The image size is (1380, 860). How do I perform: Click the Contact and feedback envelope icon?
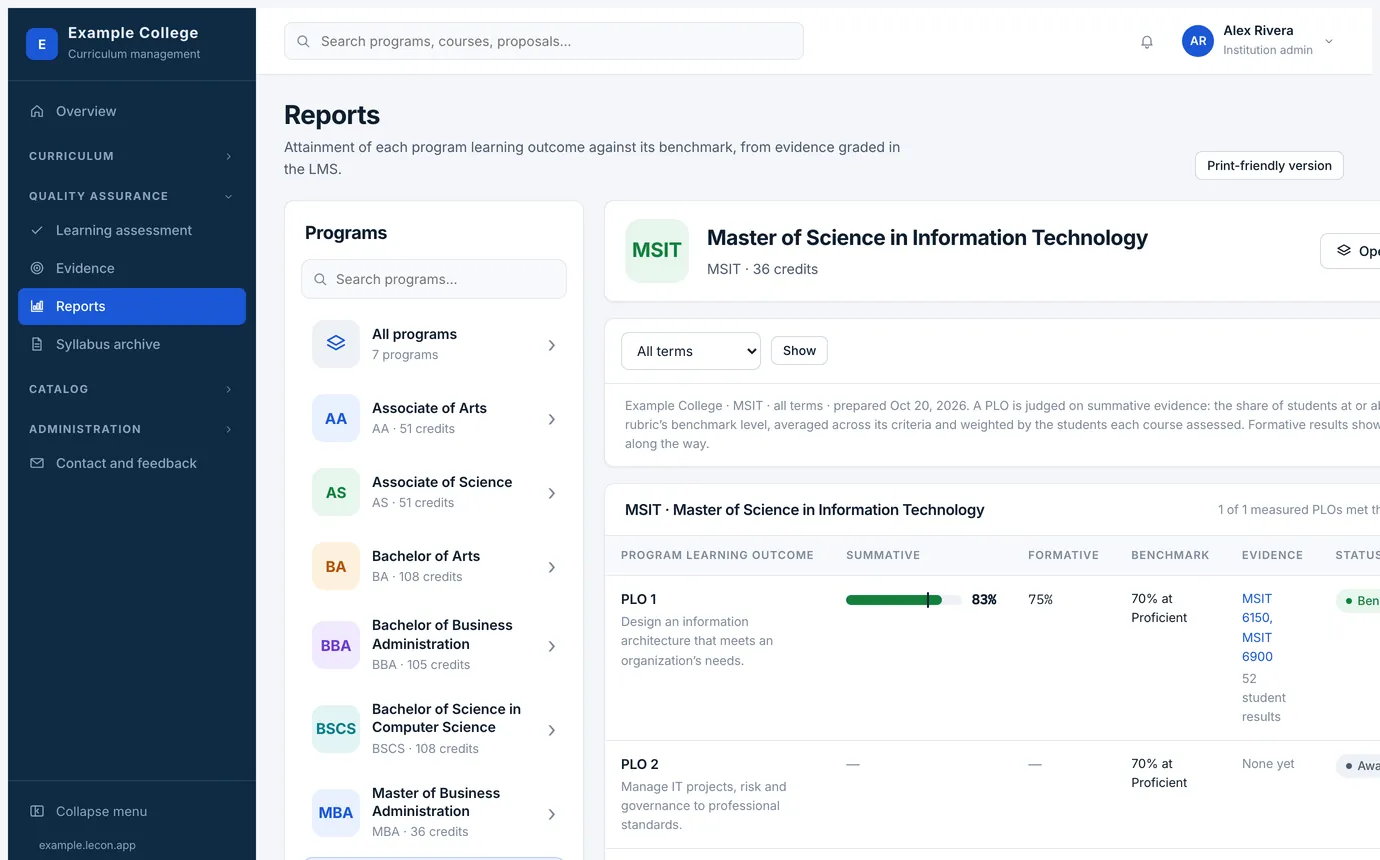point(37,463)
